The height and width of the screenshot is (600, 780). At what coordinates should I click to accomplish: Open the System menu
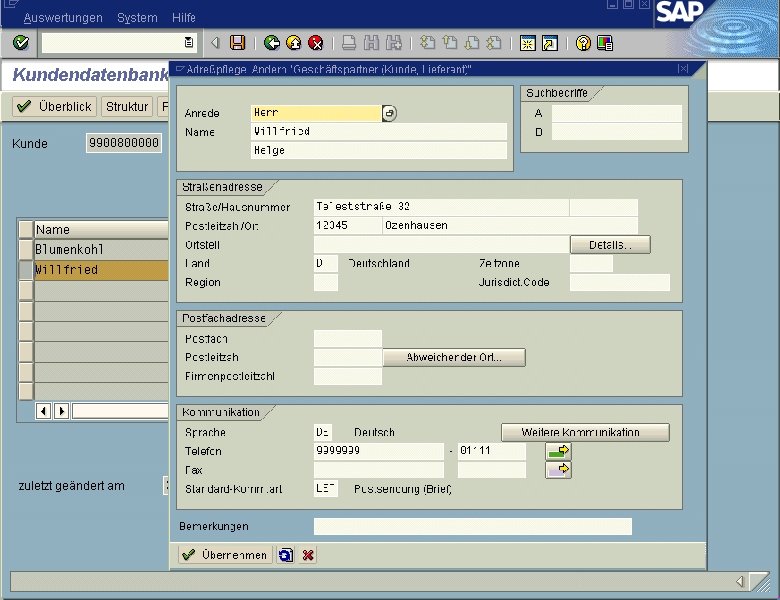[x=137, y=18]
